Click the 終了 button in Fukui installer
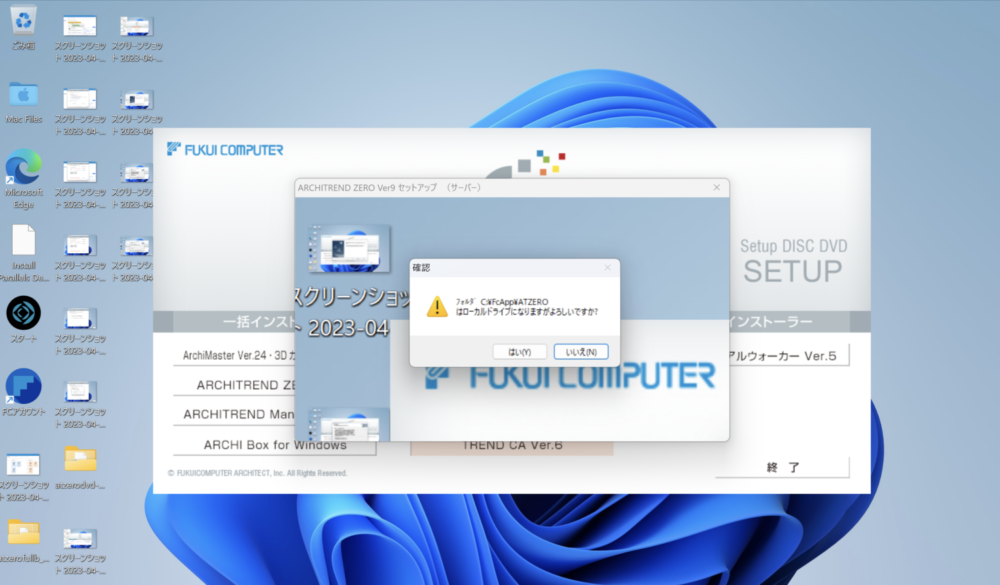Screen dimensions: 1000x585 click(783, 467)
